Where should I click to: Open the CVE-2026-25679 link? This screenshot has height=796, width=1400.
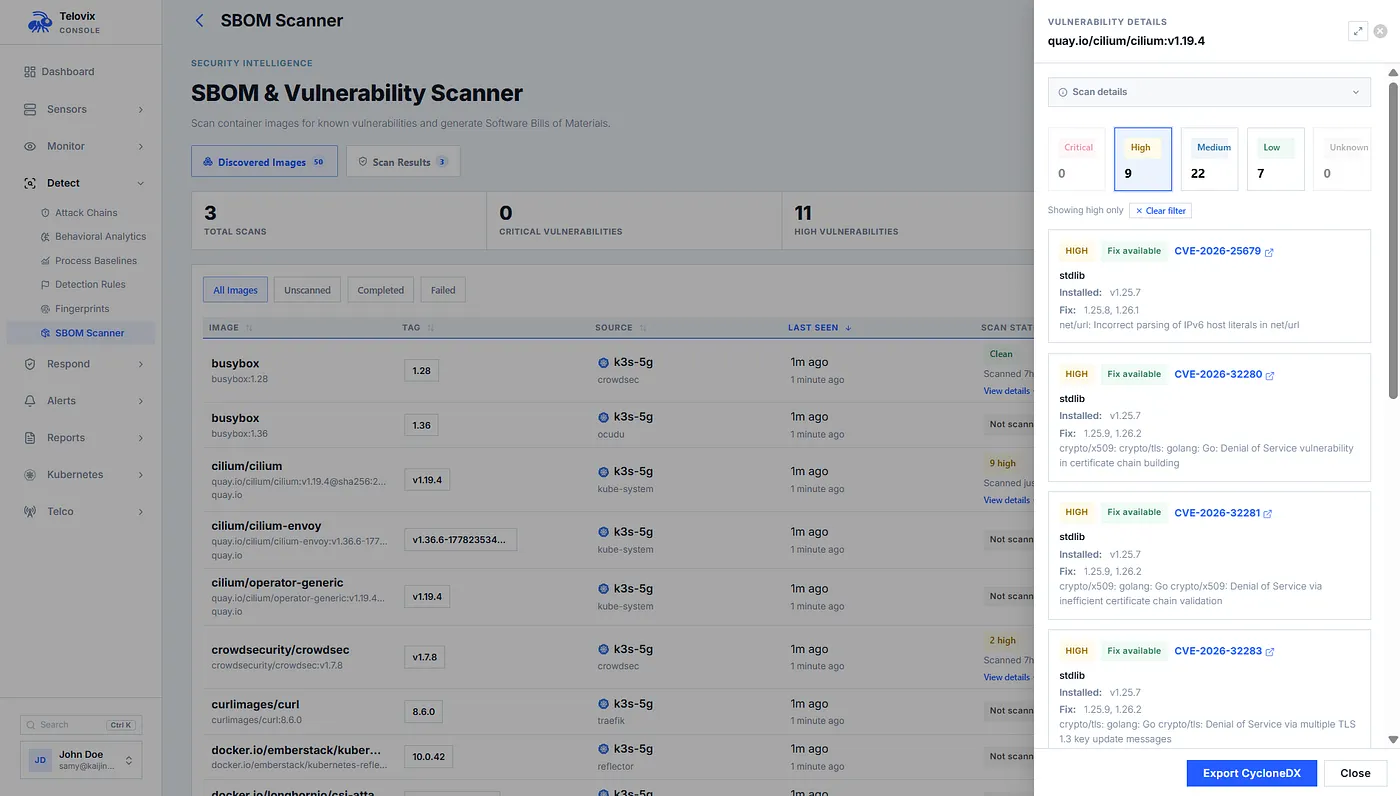[1217, 251]
